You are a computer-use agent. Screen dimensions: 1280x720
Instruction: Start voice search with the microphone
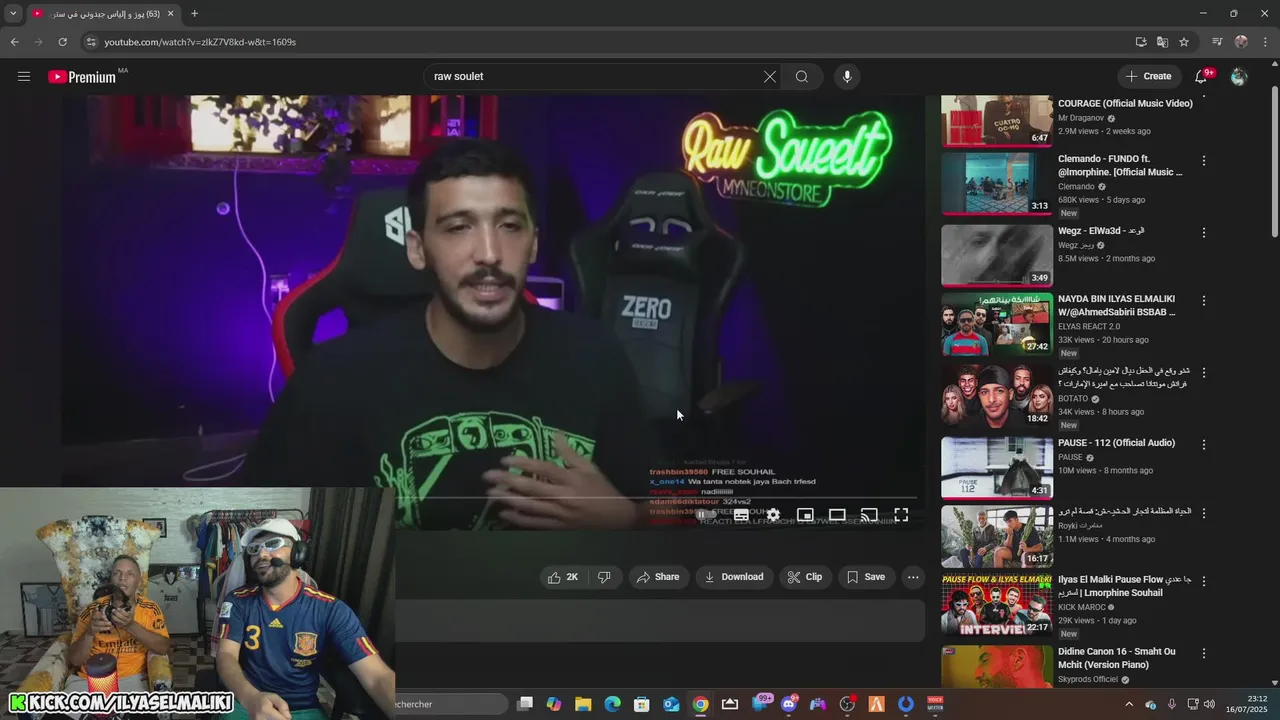coord(847,76)
